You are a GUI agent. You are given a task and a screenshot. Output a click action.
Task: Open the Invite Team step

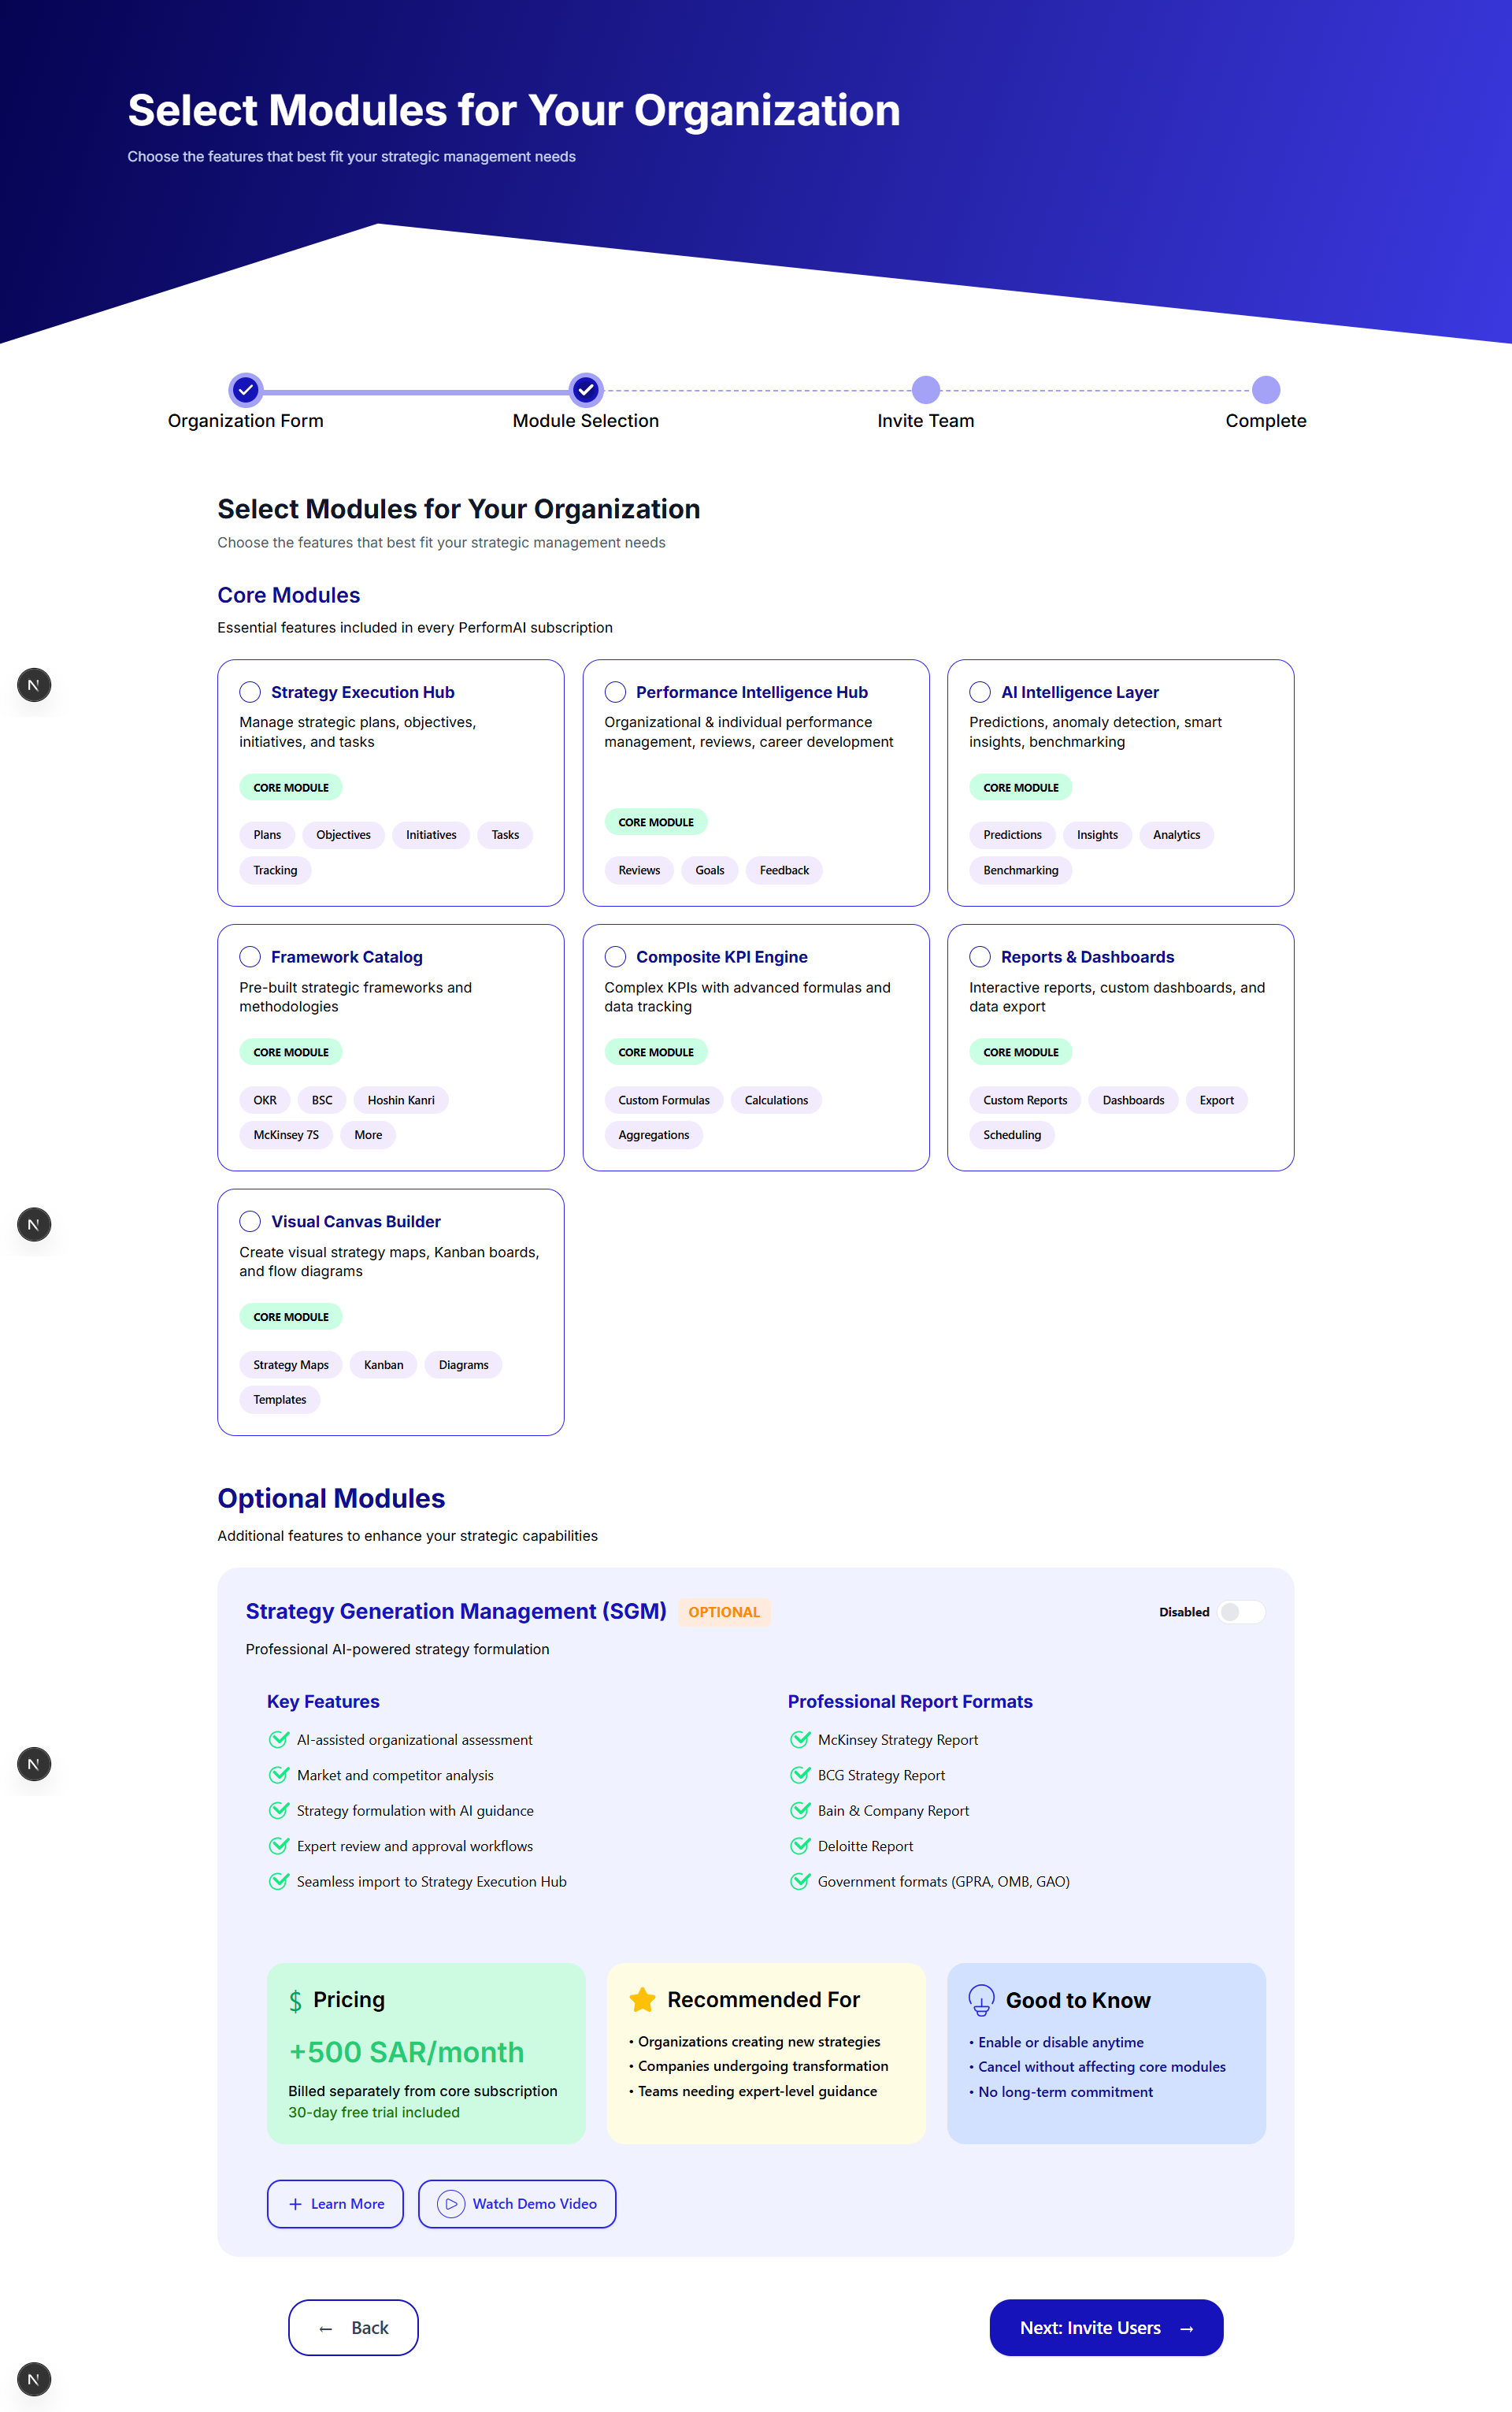pos(925,391)
